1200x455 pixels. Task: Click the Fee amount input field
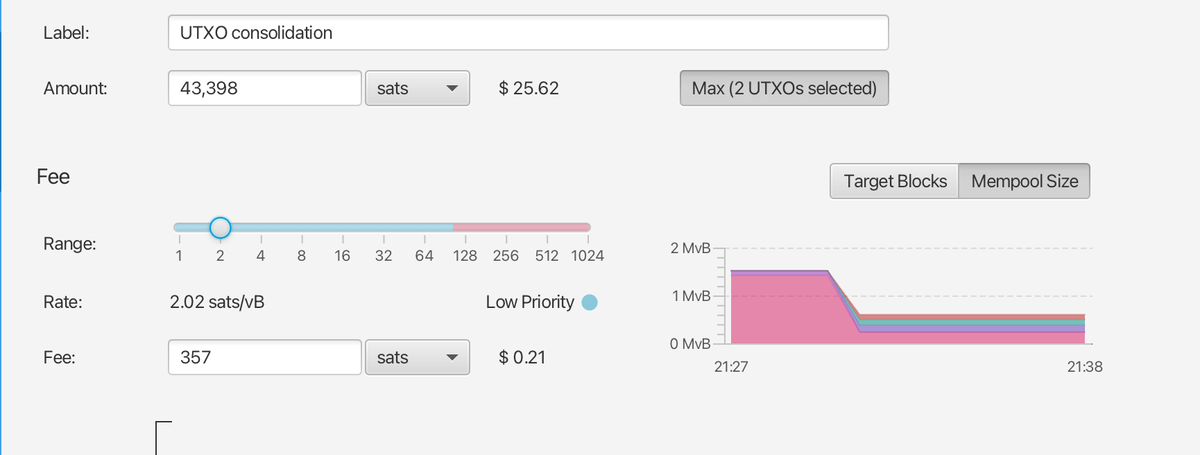pos(264,356)
